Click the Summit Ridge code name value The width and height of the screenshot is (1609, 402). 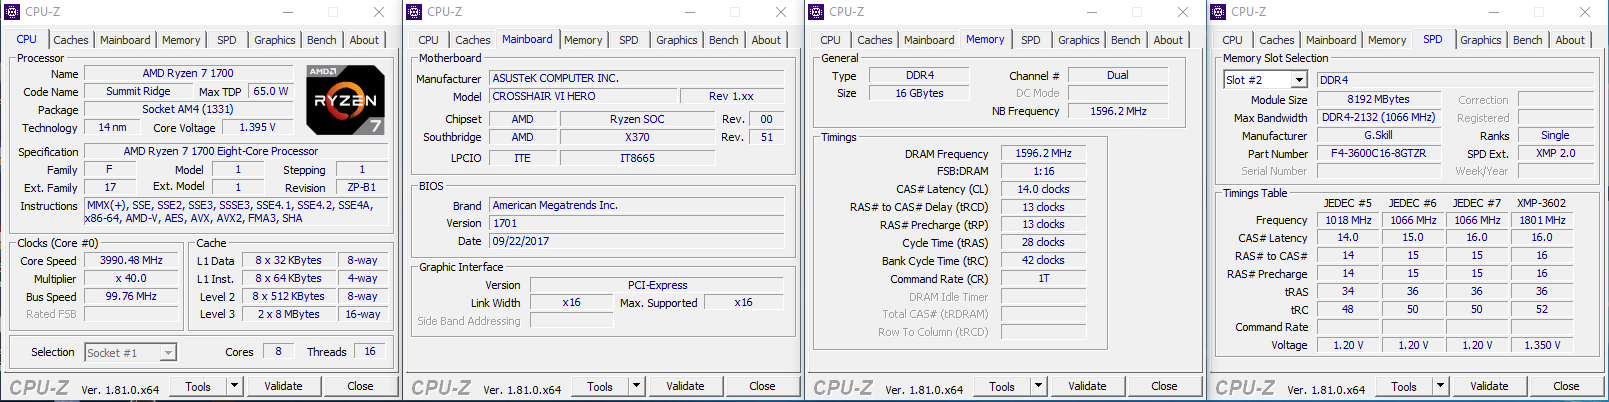[x=138, y=91]
